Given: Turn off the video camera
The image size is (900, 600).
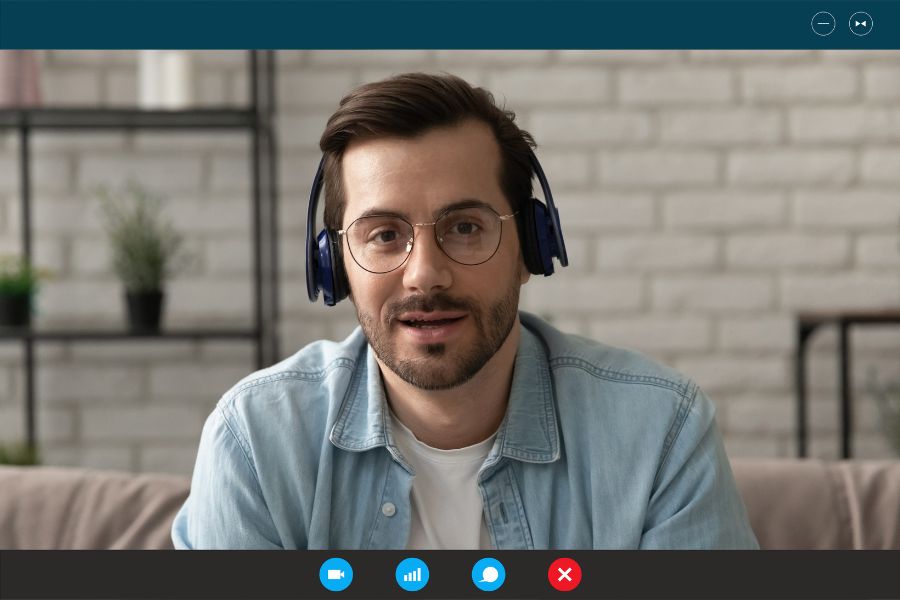Looking at the screenshot, I should pos(336,574).
